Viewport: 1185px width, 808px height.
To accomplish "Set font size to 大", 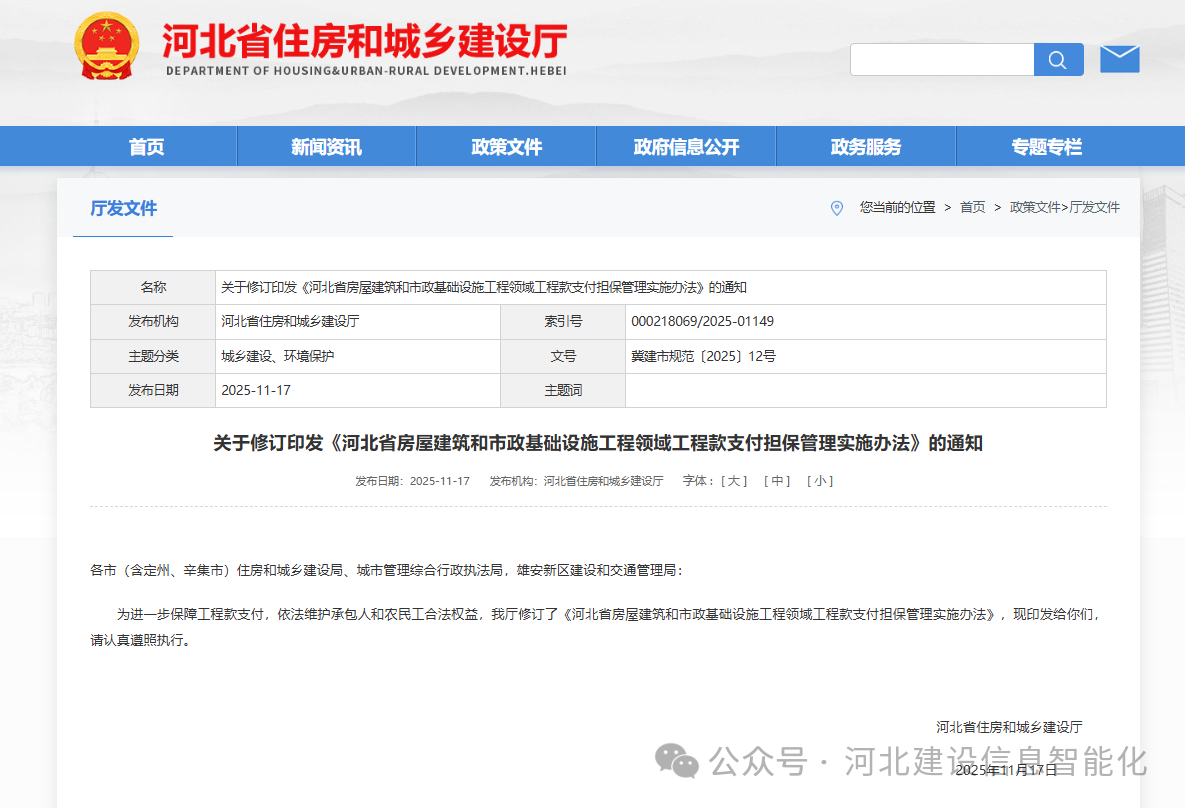I will (735, 480).
